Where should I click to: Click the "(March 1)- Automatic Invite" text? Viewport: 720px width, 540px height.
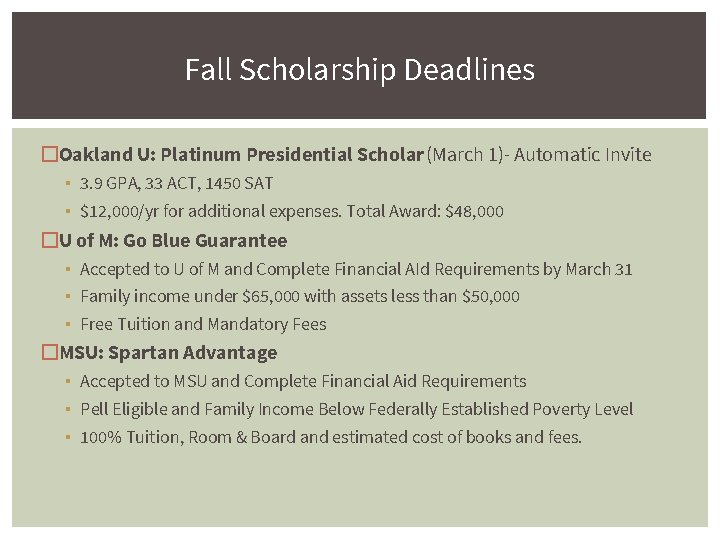(x=539, y=155)
